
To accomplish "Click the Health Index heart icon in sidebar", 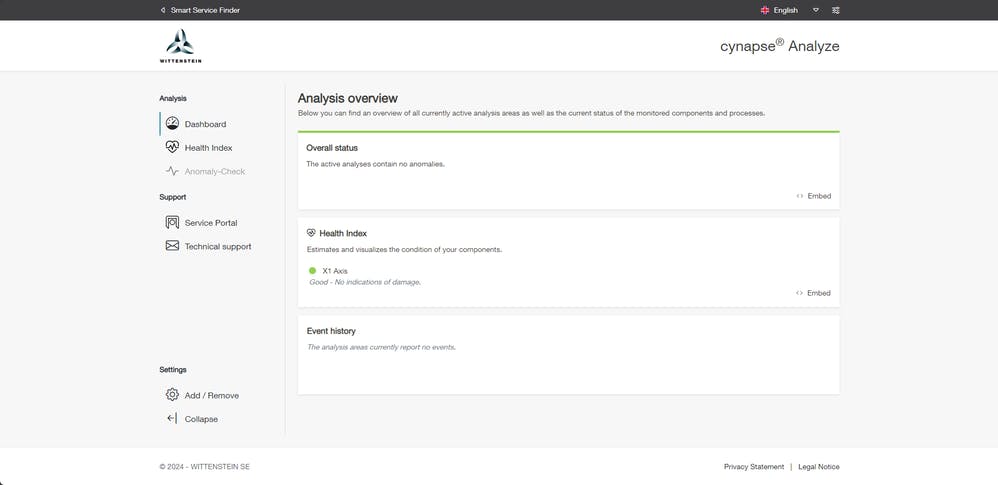I will 172,147.
